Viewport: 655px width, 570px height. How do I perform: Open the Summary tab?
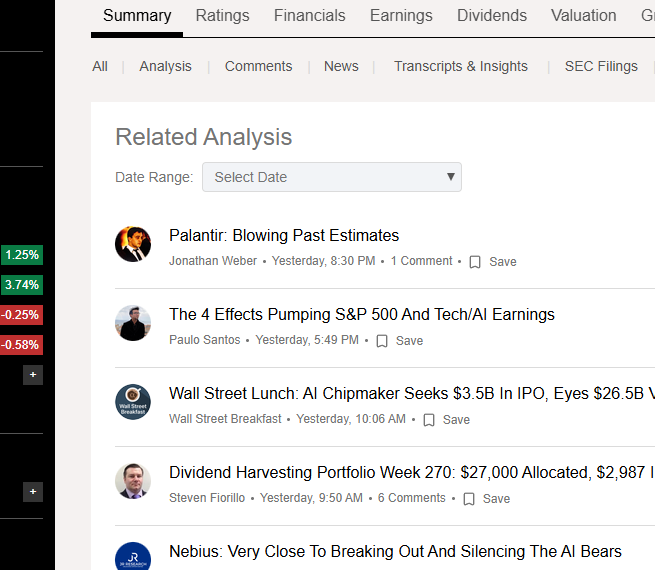pyautogui.click(x=137, y=16)
